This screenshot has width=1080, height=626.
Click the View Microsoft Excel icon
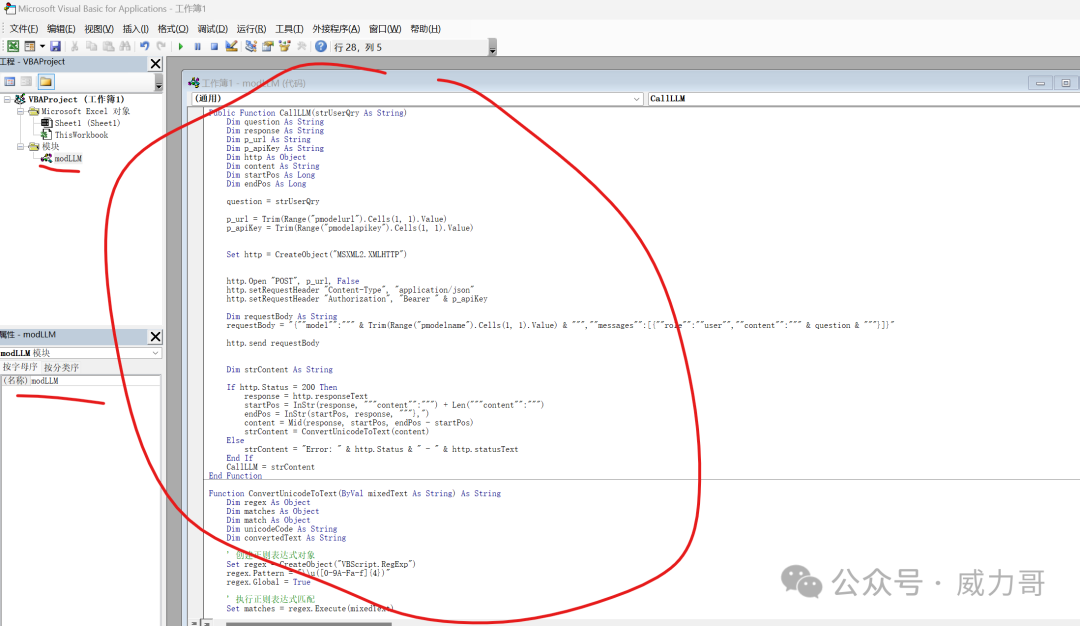pos(13,46)
